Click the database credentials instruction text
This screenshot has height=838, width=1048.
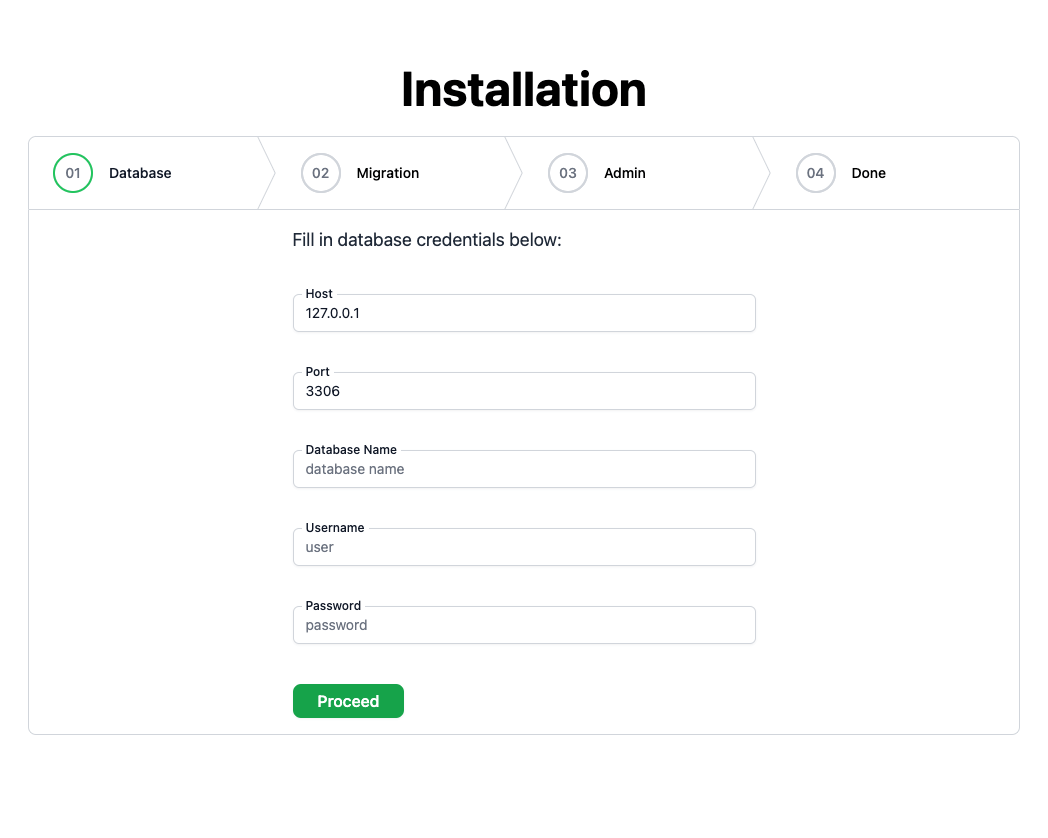(x=427, y=240)
